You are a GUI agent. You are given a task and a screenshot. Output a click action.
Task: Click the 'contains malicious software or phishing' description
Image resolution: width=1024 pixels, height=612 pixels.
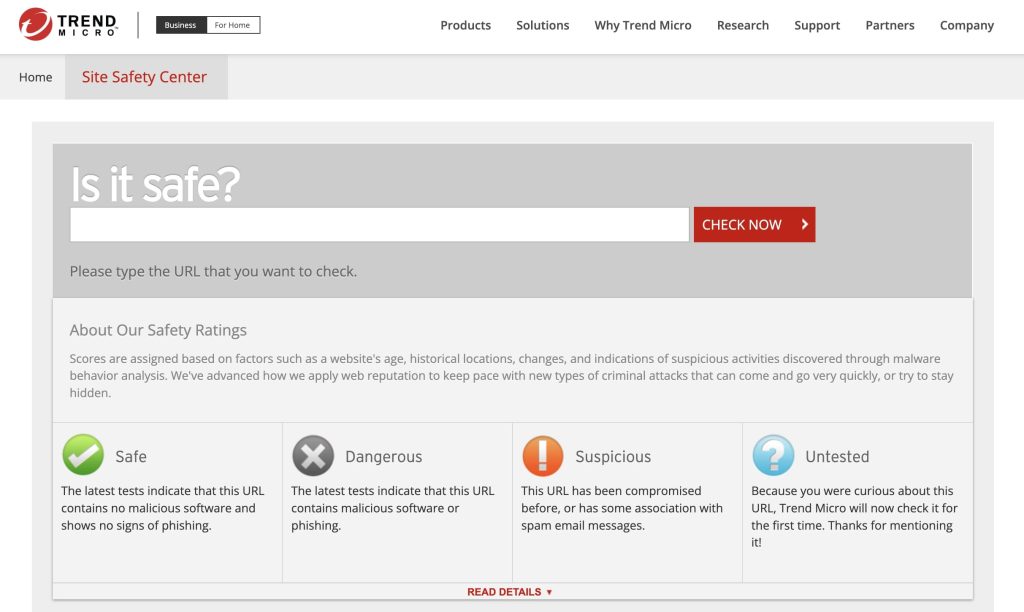392,508
